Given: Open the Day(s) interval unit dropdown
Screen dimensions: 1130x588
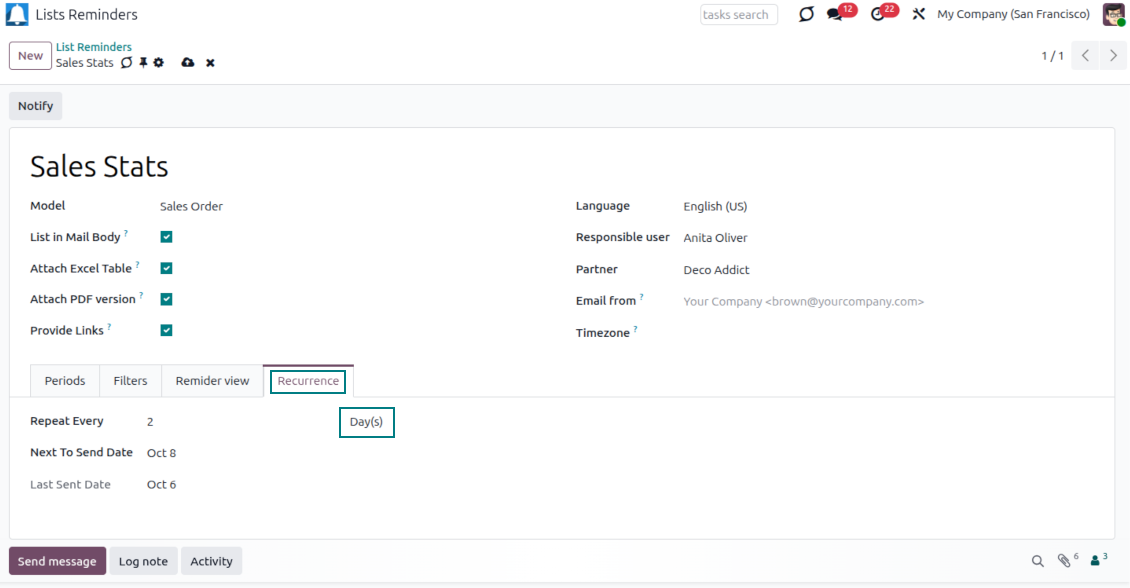Looking at the screenshot, I should 367,422.
